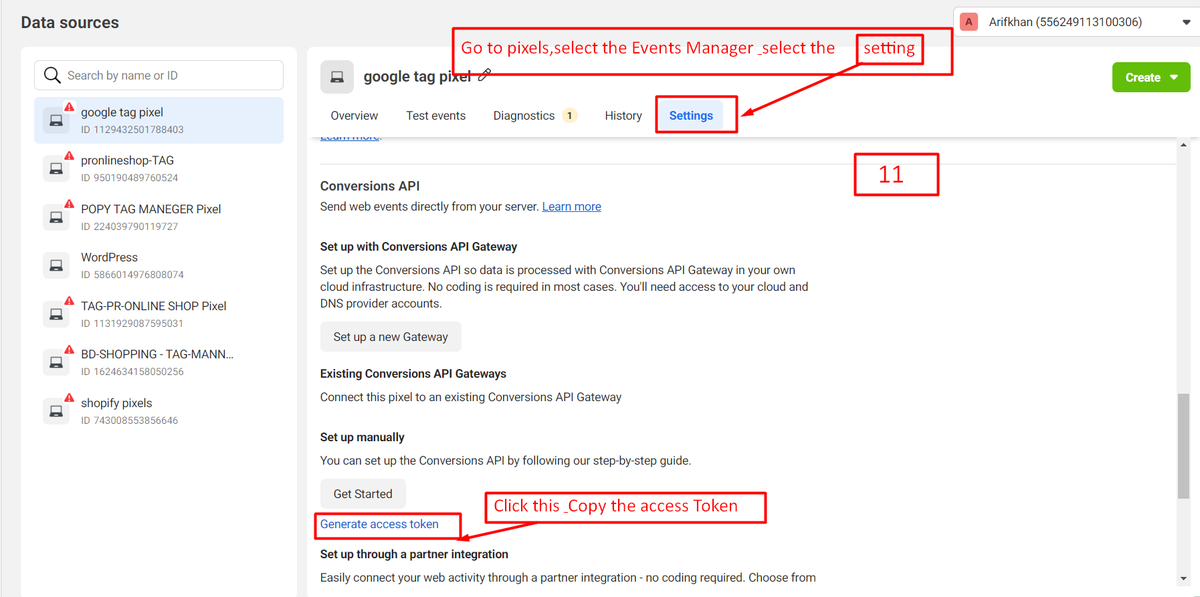Image resolution: width=1200 pixels, height=597 pixels.
Task: Open the green Create dropdown
Action: coord(1151,77)
